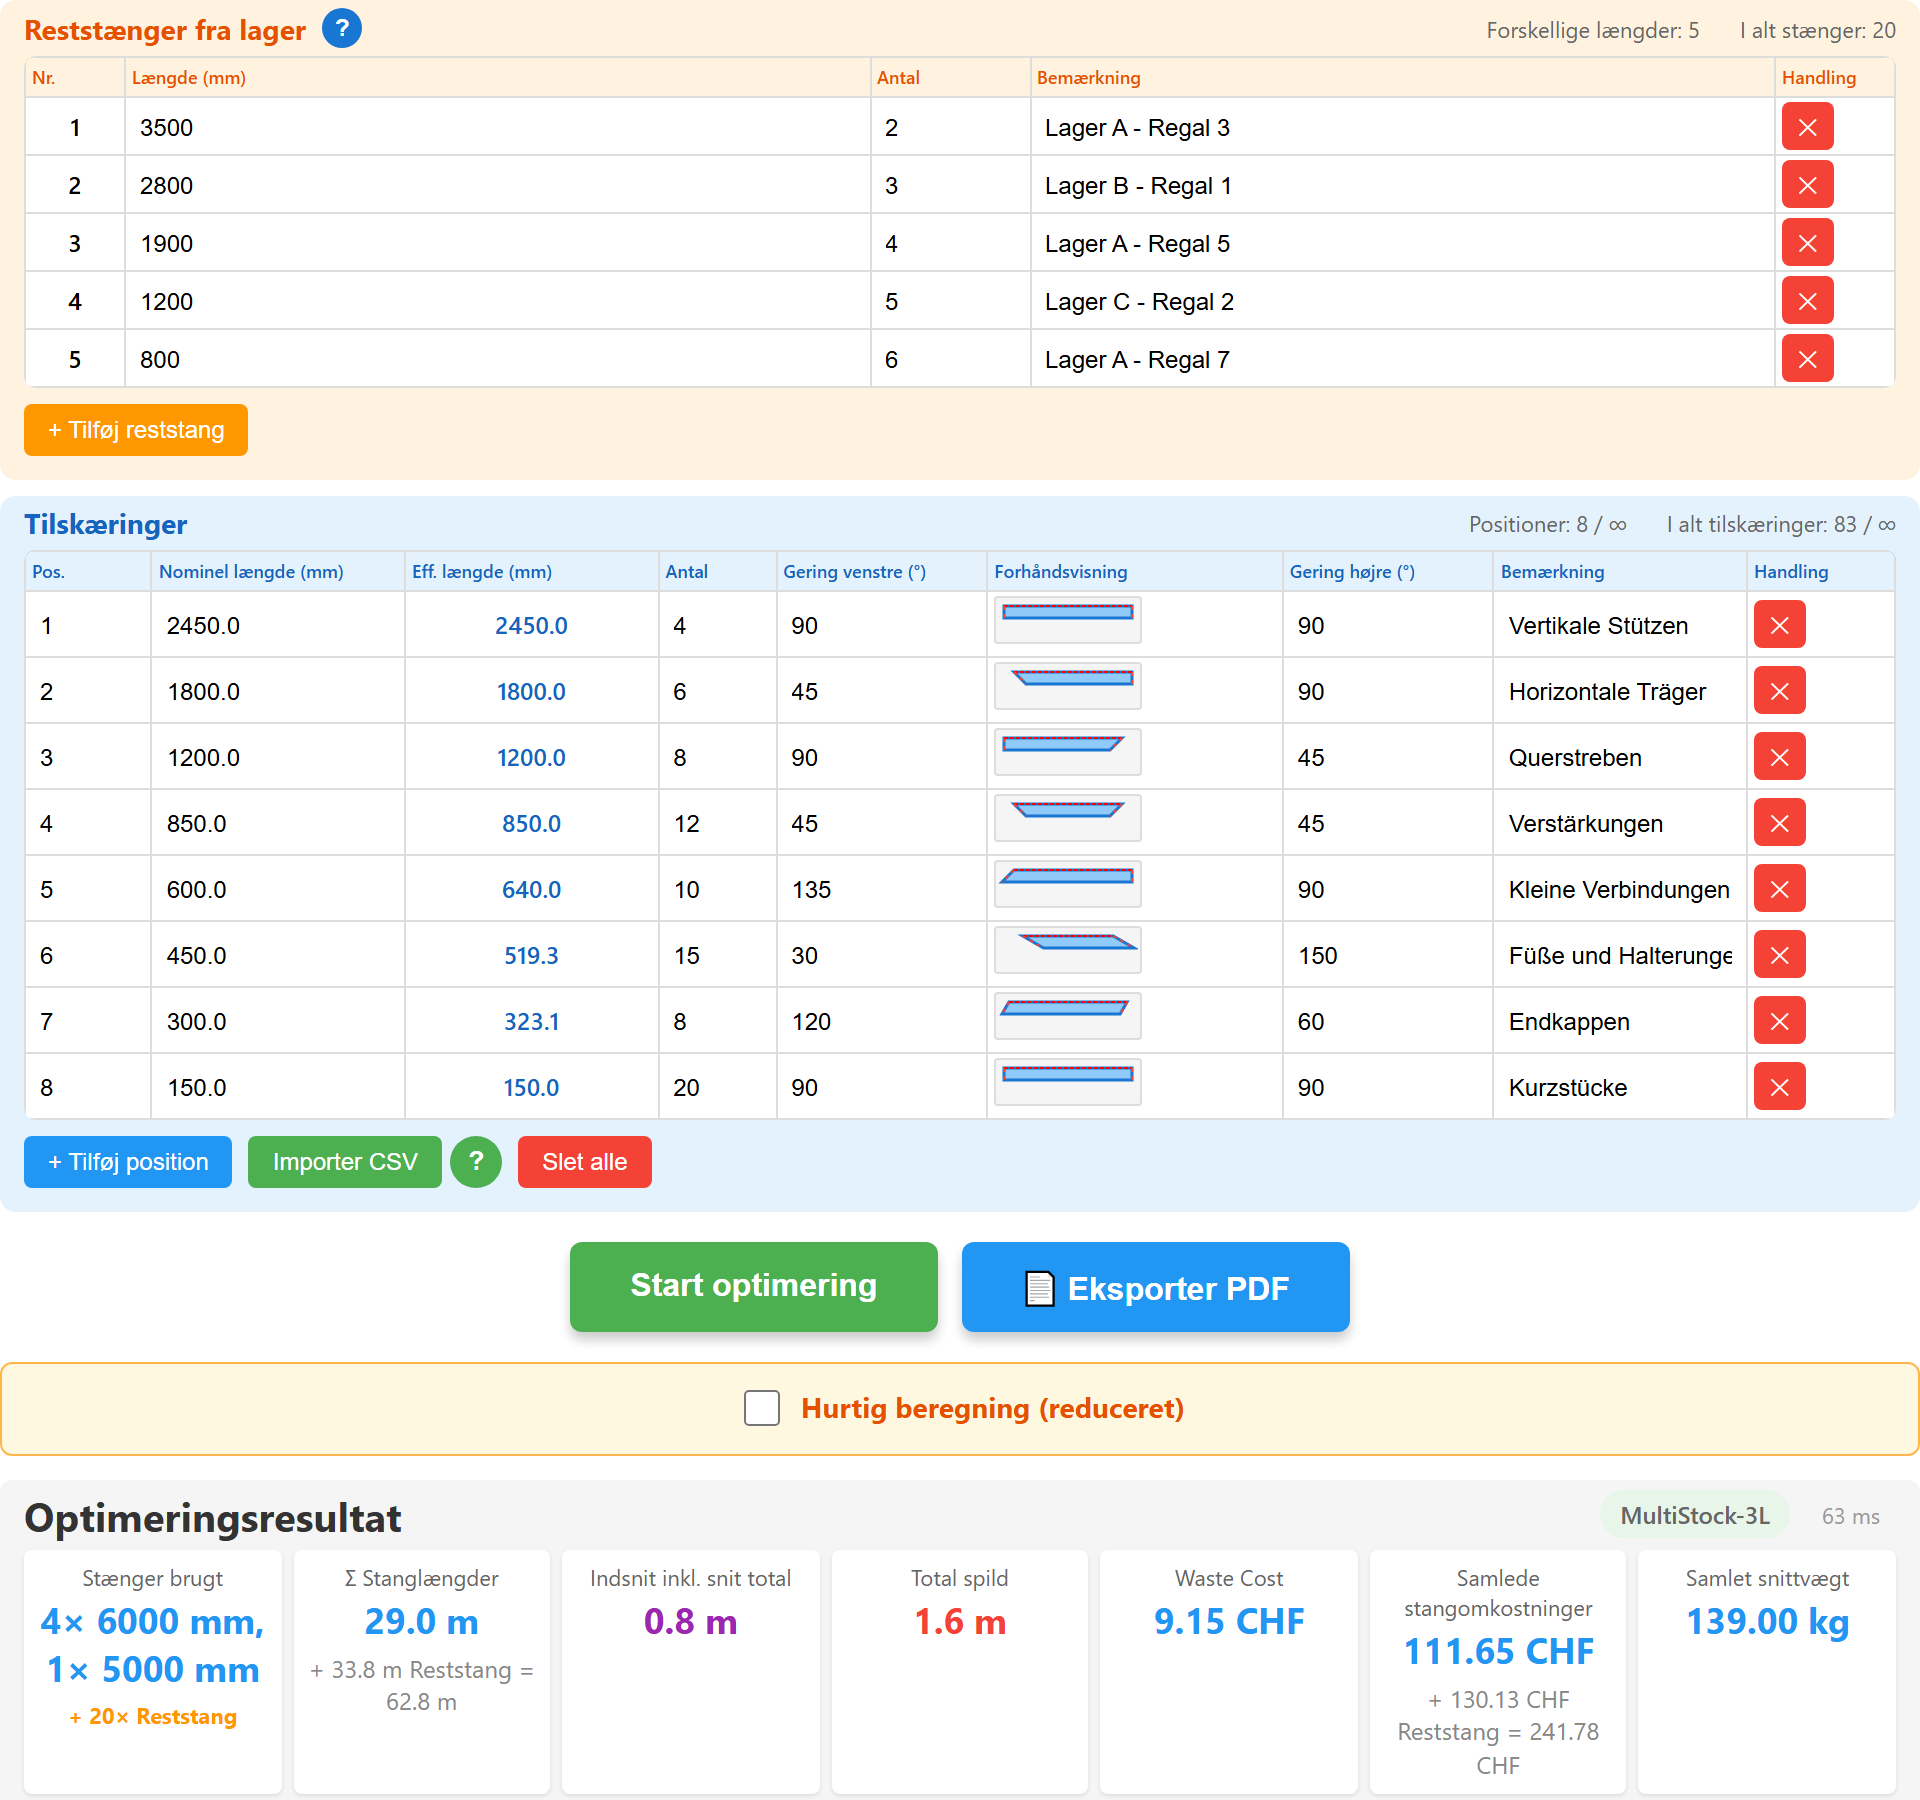
Task: Delete the Kleine Verbindungen cut row
Action: tap(1779, 889)
